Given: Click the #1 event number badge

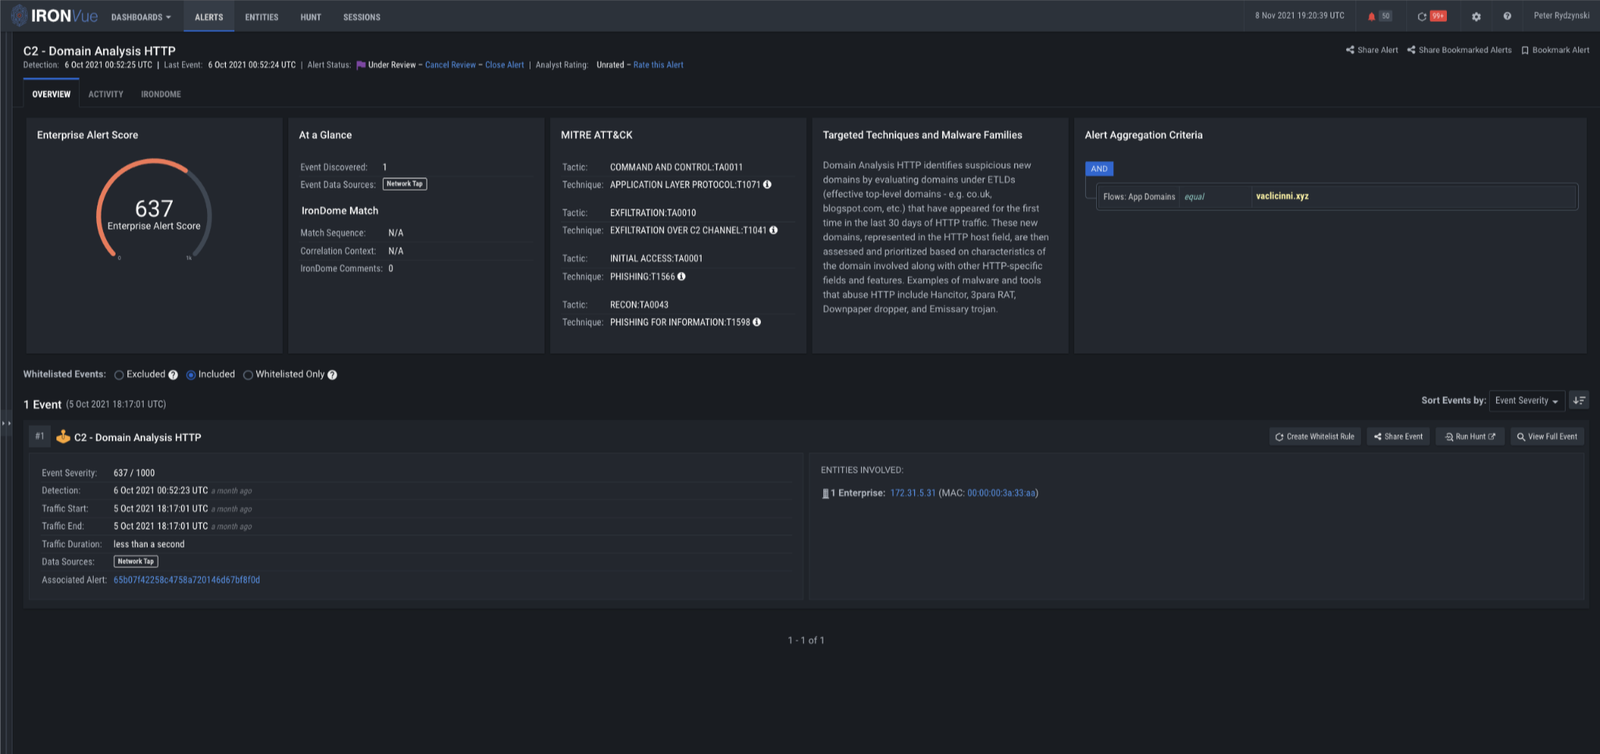Looking at the screenshot, I should pos(40,436).
